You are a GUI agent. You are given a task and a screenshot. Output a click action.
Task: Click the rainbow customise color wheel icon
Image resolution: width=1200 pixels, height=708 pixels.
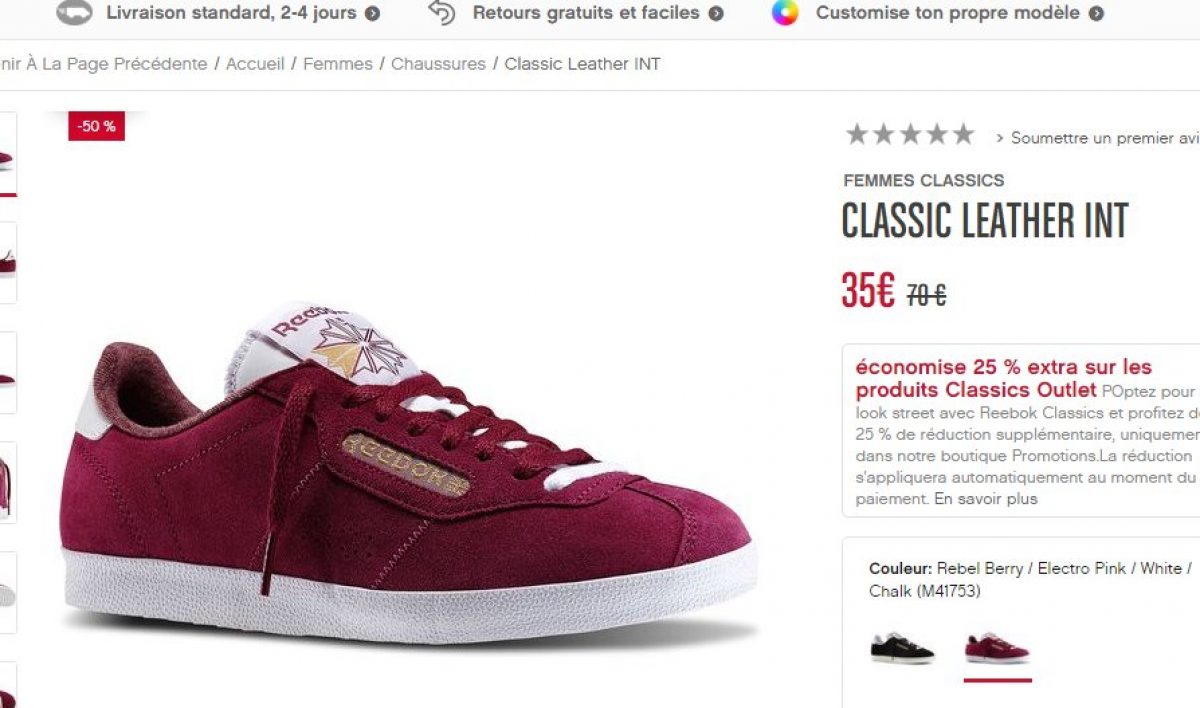785,13
